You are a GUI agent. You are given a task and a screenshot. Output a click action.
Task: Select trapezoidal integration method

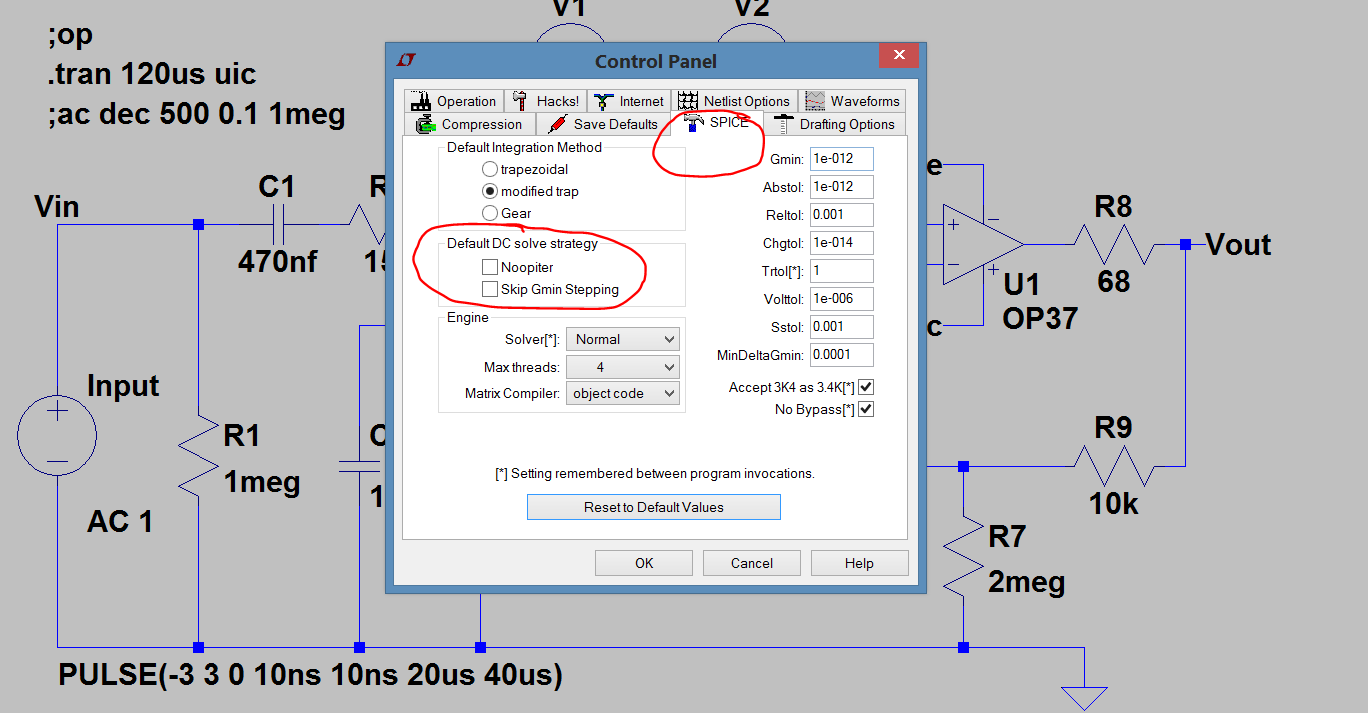tap(489, 169)
